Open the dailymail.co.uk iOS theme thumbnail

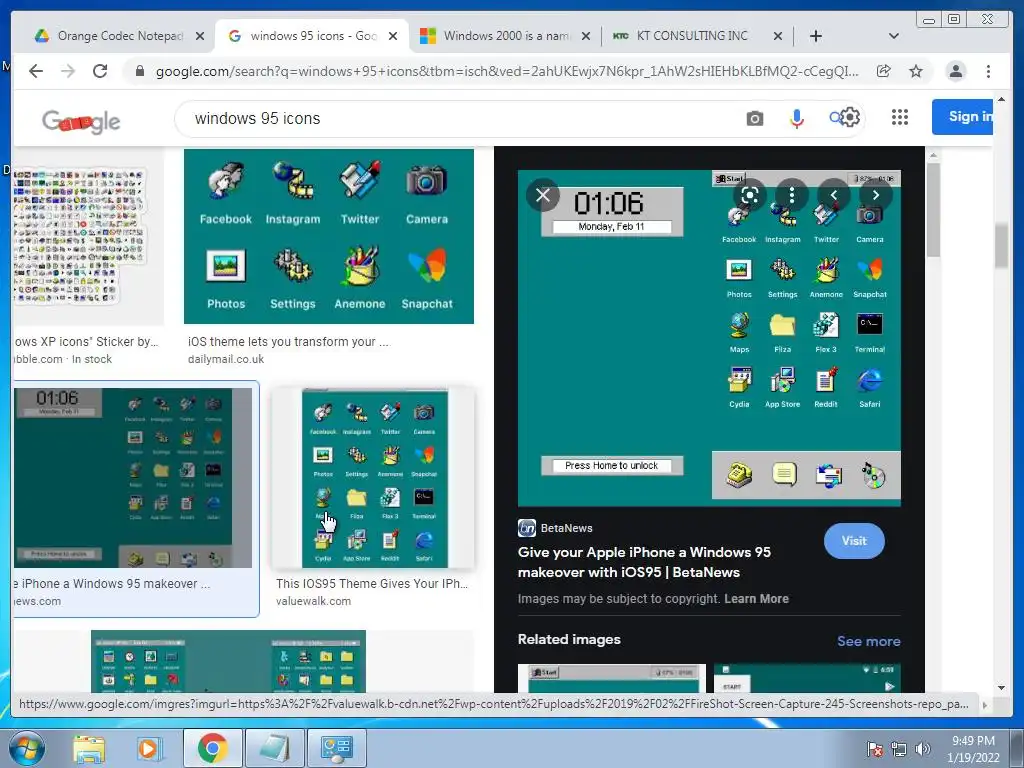[328, 236]
